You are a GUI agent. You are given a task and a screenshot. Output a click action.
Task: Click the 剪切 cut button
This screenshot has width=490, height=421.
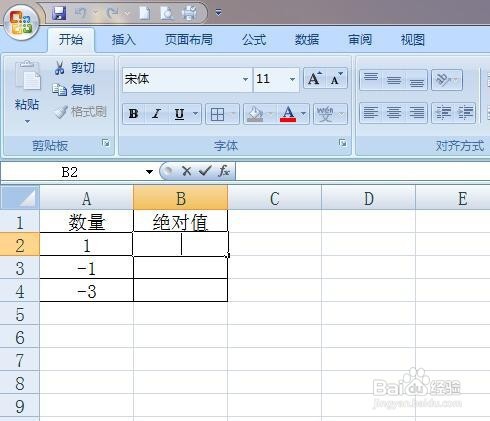75,68
